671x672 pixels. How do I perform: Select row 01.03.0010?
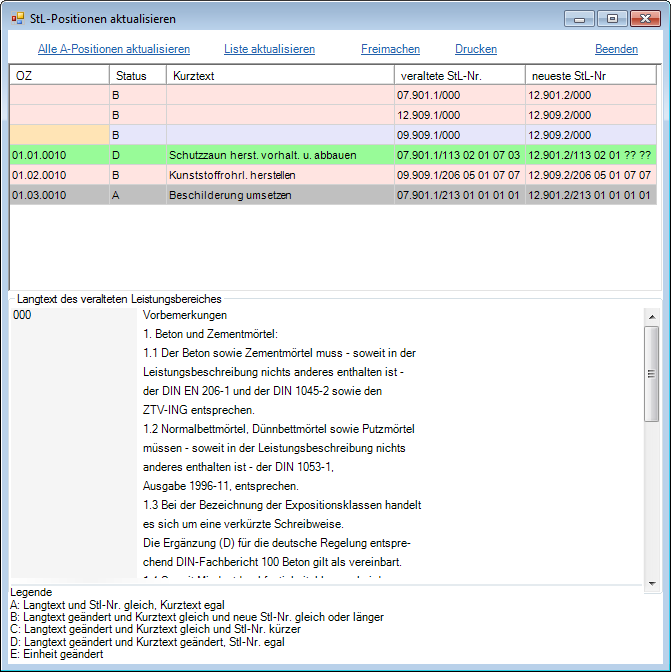tap(333, 195)
